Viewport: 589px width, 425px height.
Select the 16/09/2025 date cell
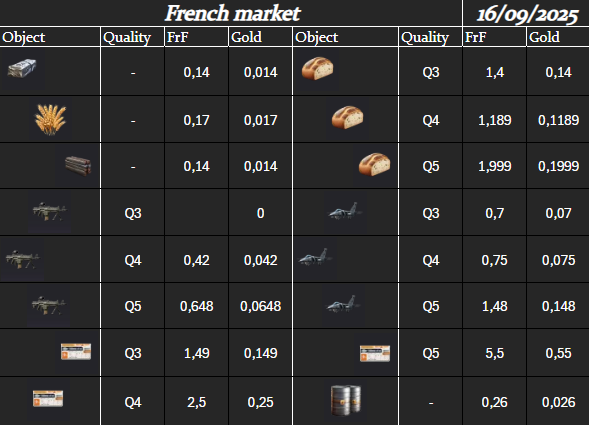pyautogui.click(x=526, y=13)
